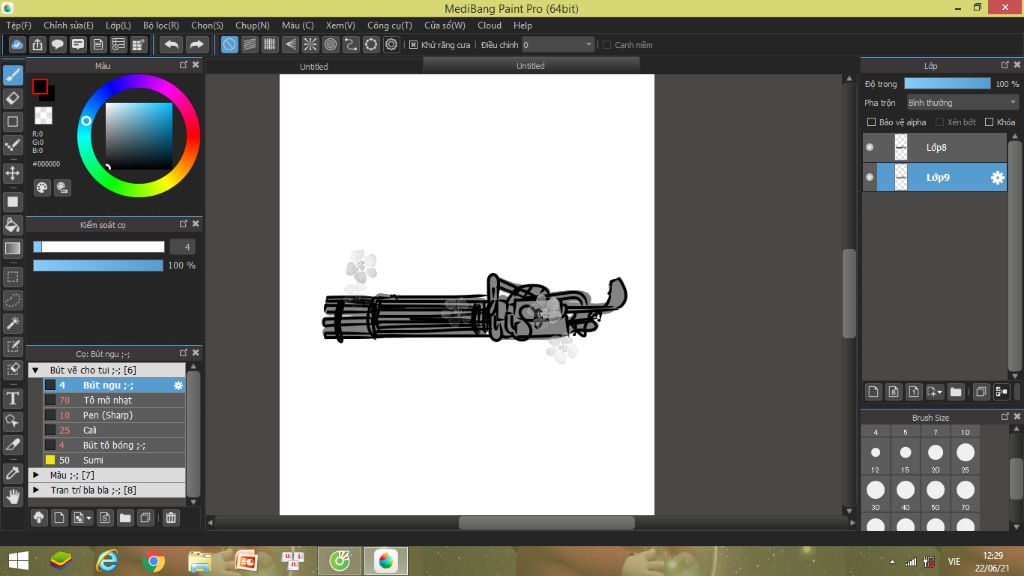Viewport: 1024px width, 576px height.
Task: Click the Undo arrow
Action: pyautogui.click(x=171, y=44)
